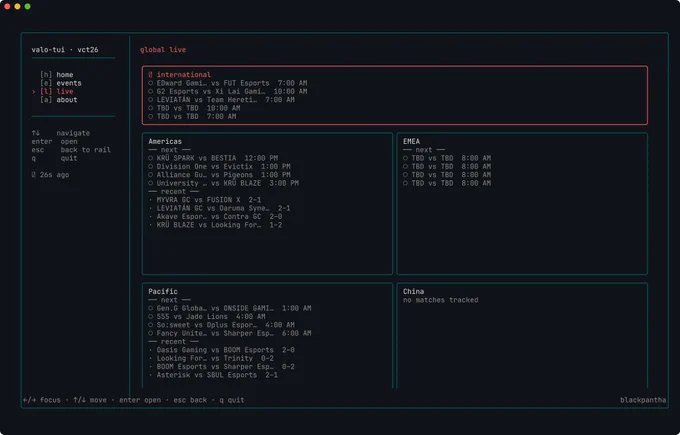Image resolution: width=680 pixels, height=435 pixels.
Task: Open Gen.G Globa… vs ONSIDE GAMI… match
Action: (x=230, y=308)
